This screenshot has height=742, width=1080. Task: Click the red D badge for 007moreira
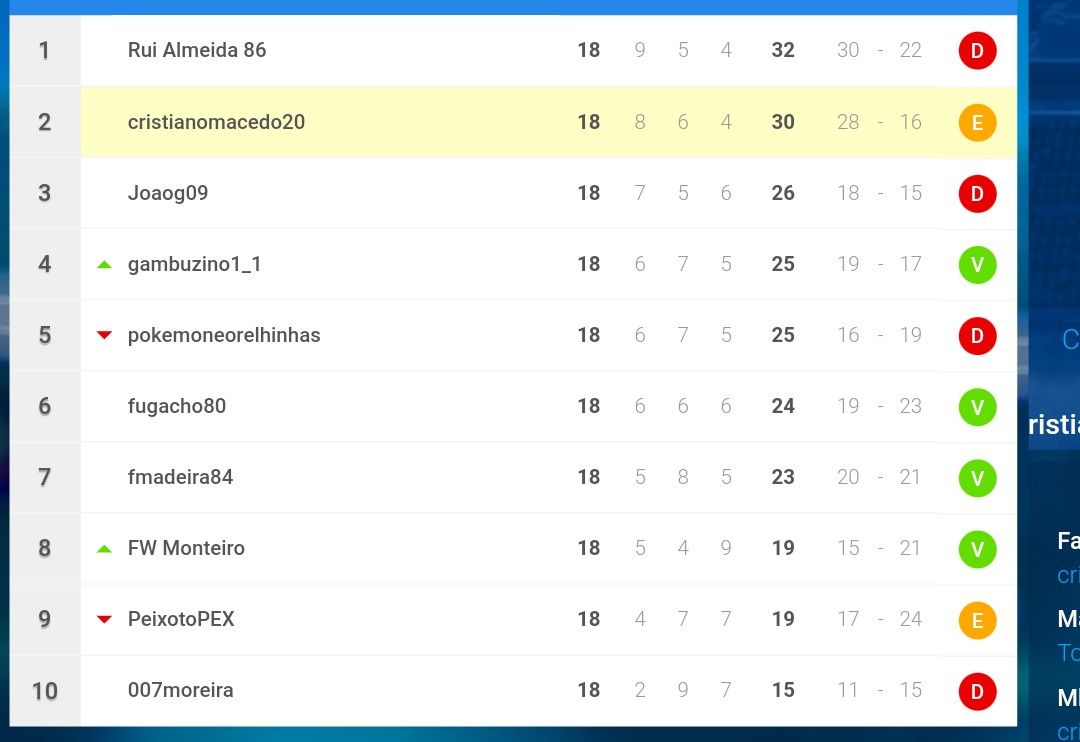pyautogui.click(x=977, y=691)
